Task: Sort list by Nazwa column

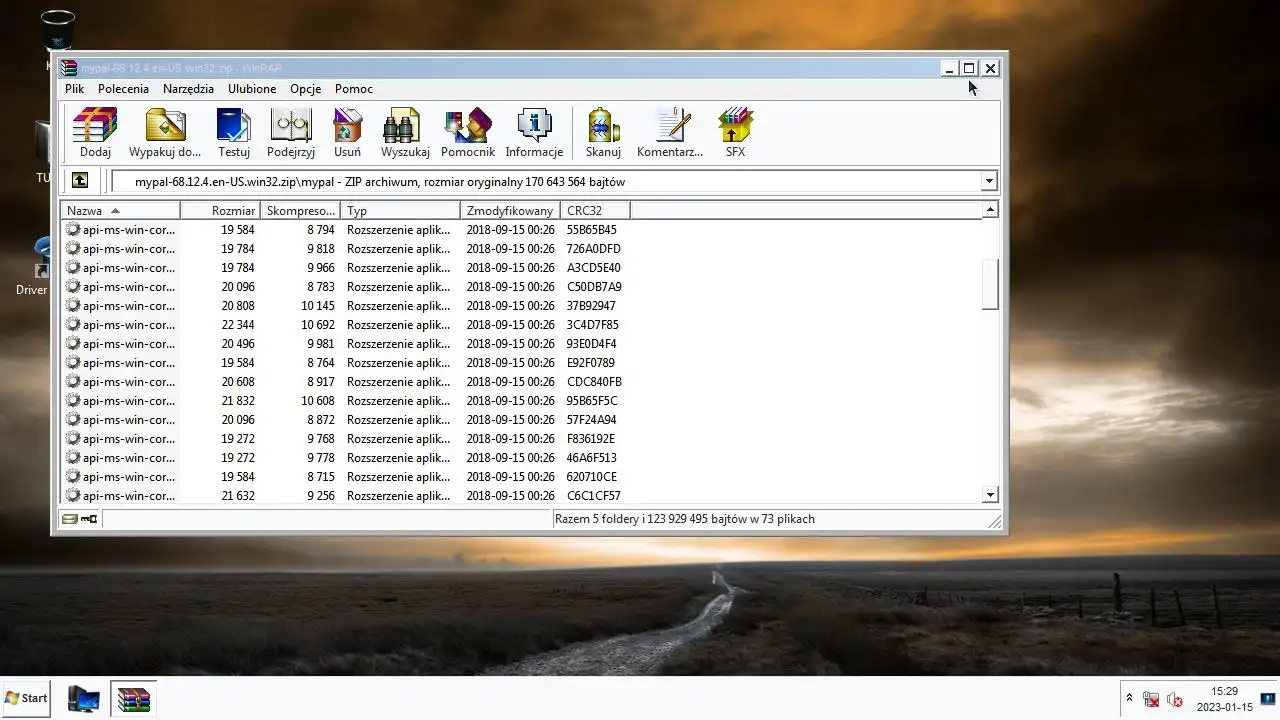Action: [x=120, y=211]
